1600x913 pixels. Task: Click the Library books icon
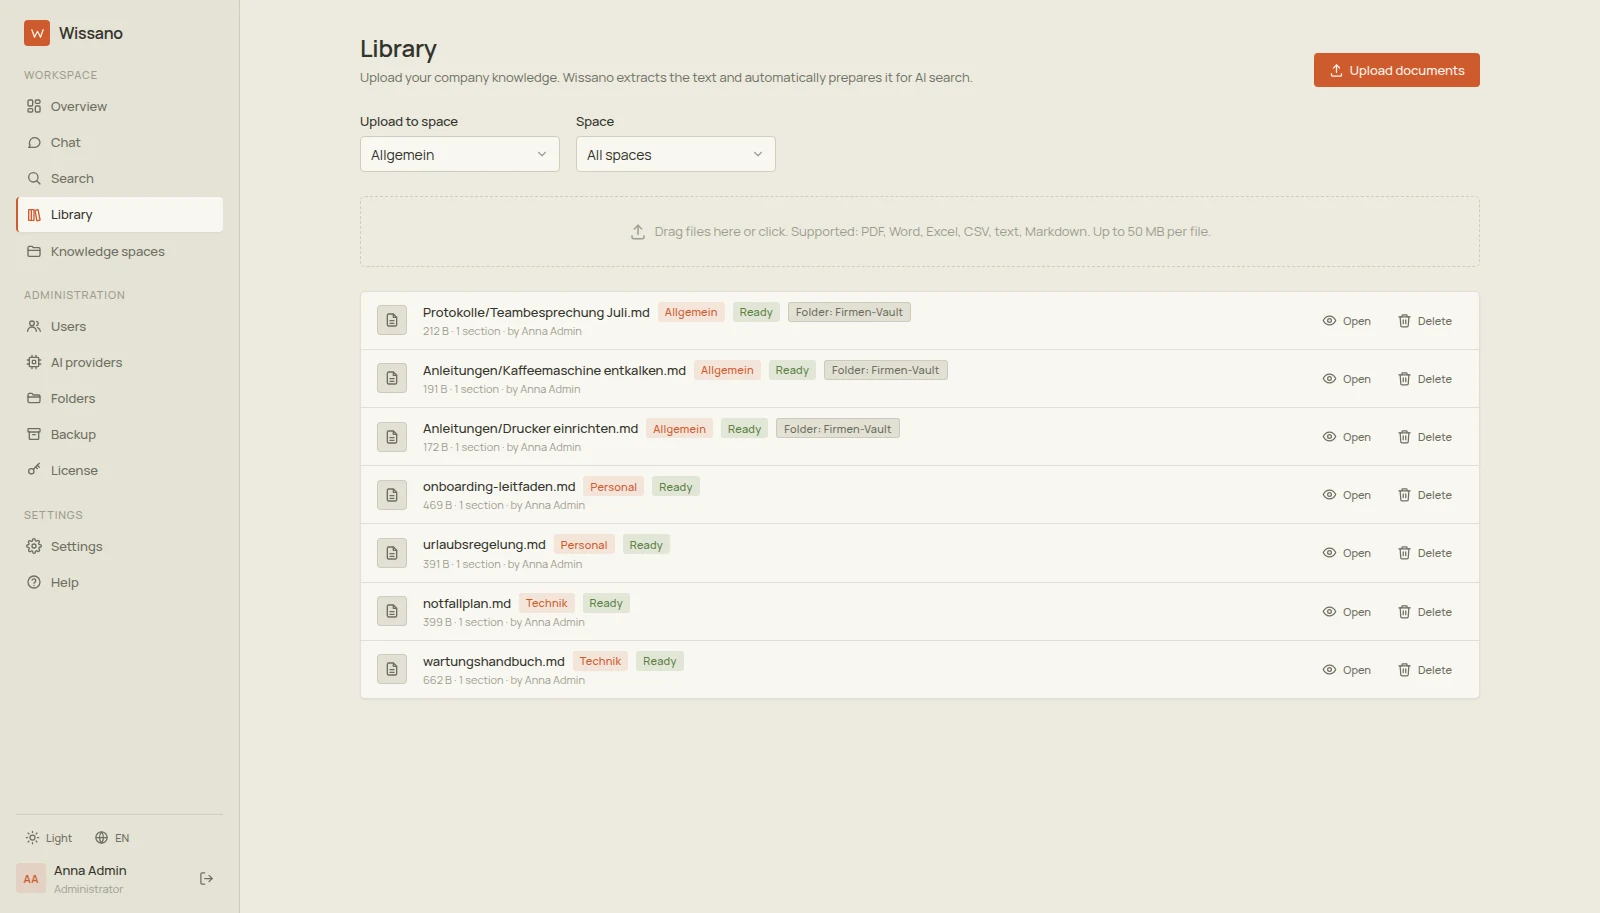(34, 214)
